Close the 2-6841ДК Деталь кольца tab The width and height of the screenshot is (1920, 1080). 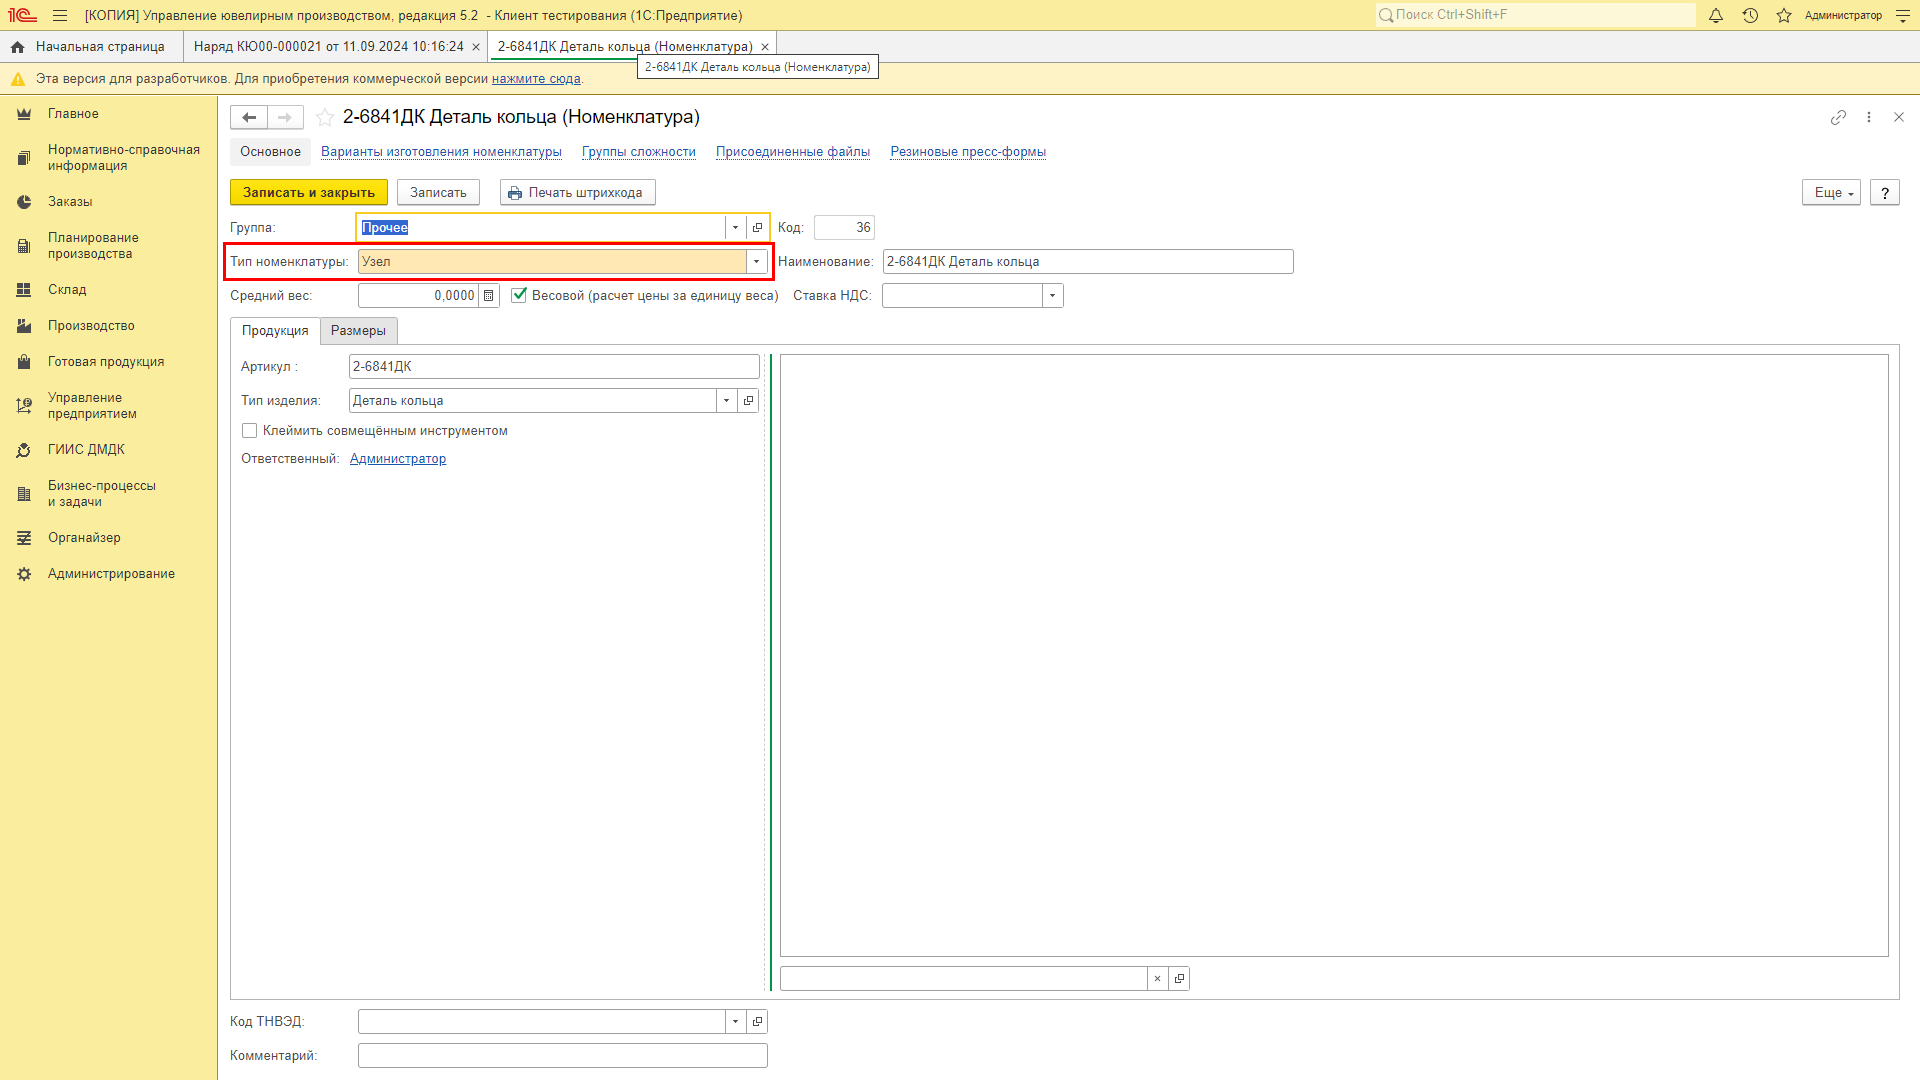[x=765, y=47]
